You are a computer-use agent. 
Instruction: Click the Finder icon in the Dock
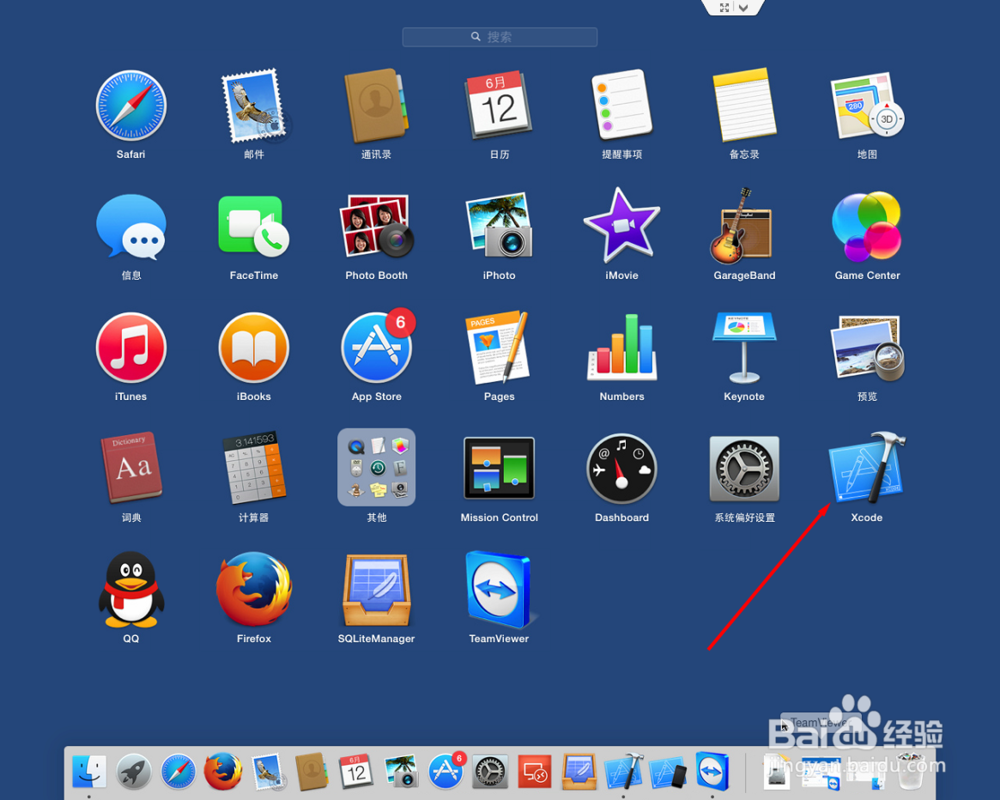pos(89,771)
